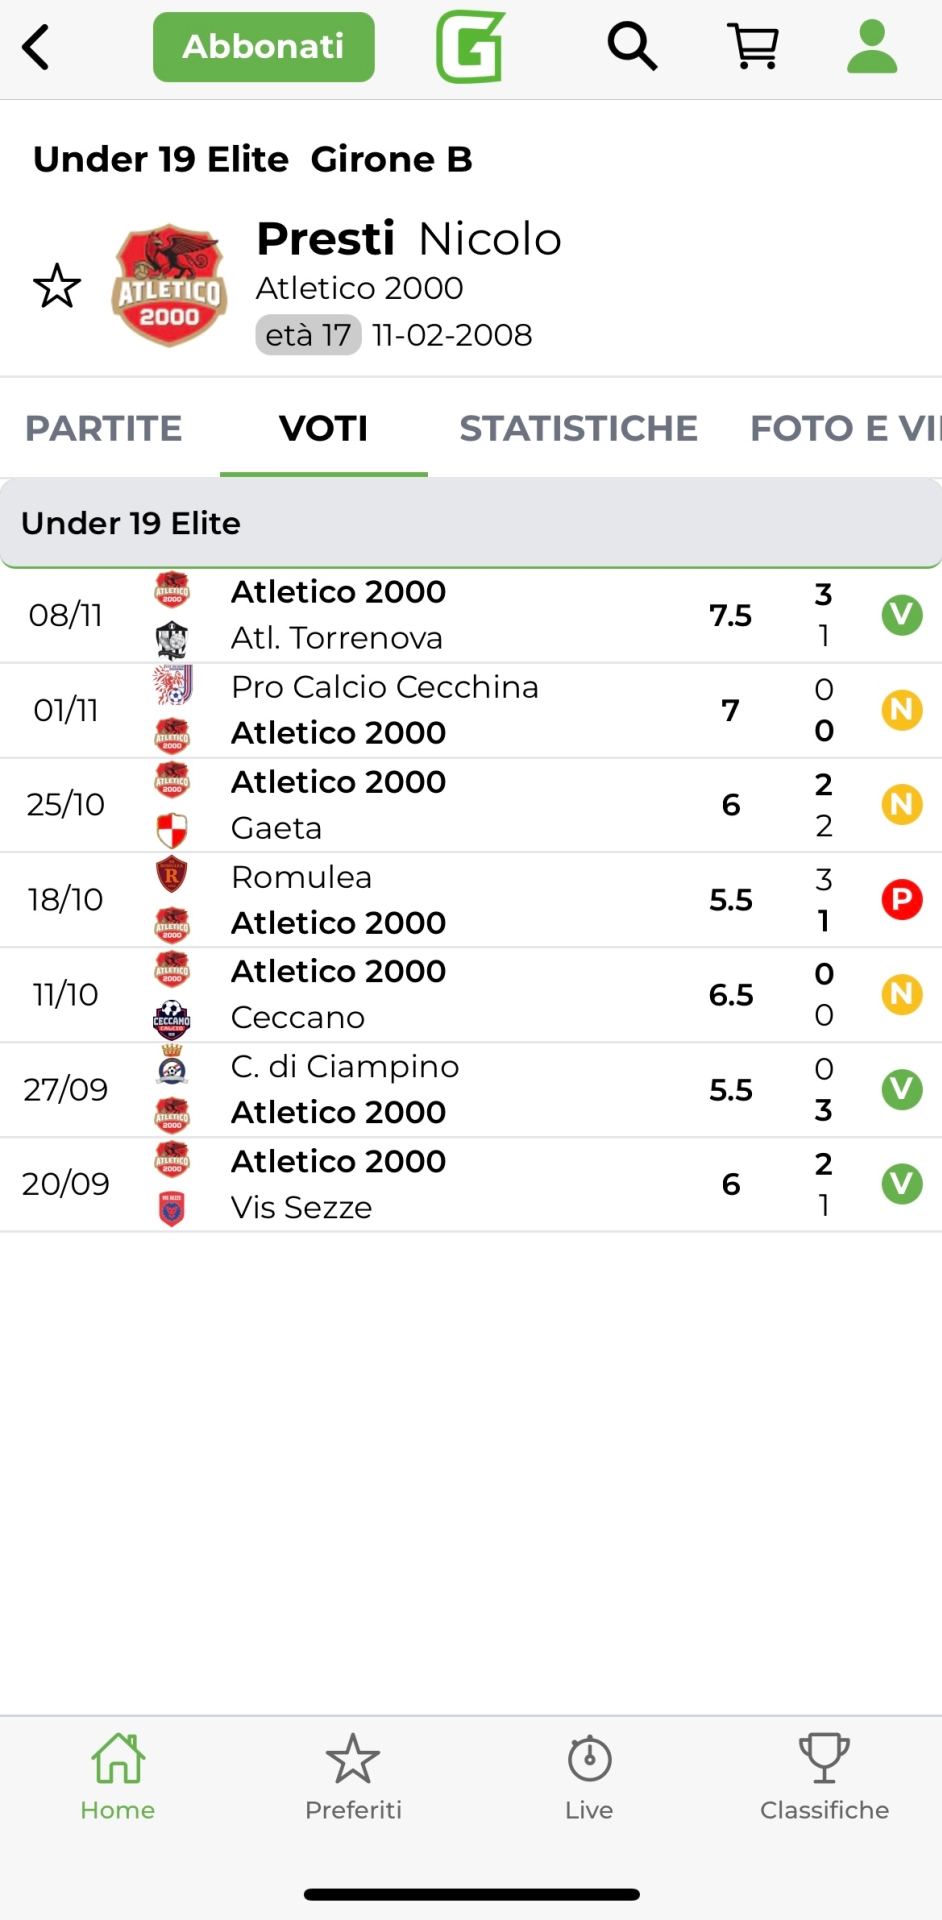This screenshot has height=1920, width=942.
Task: Tap the red P result badge
Action: tap(901, 900)
